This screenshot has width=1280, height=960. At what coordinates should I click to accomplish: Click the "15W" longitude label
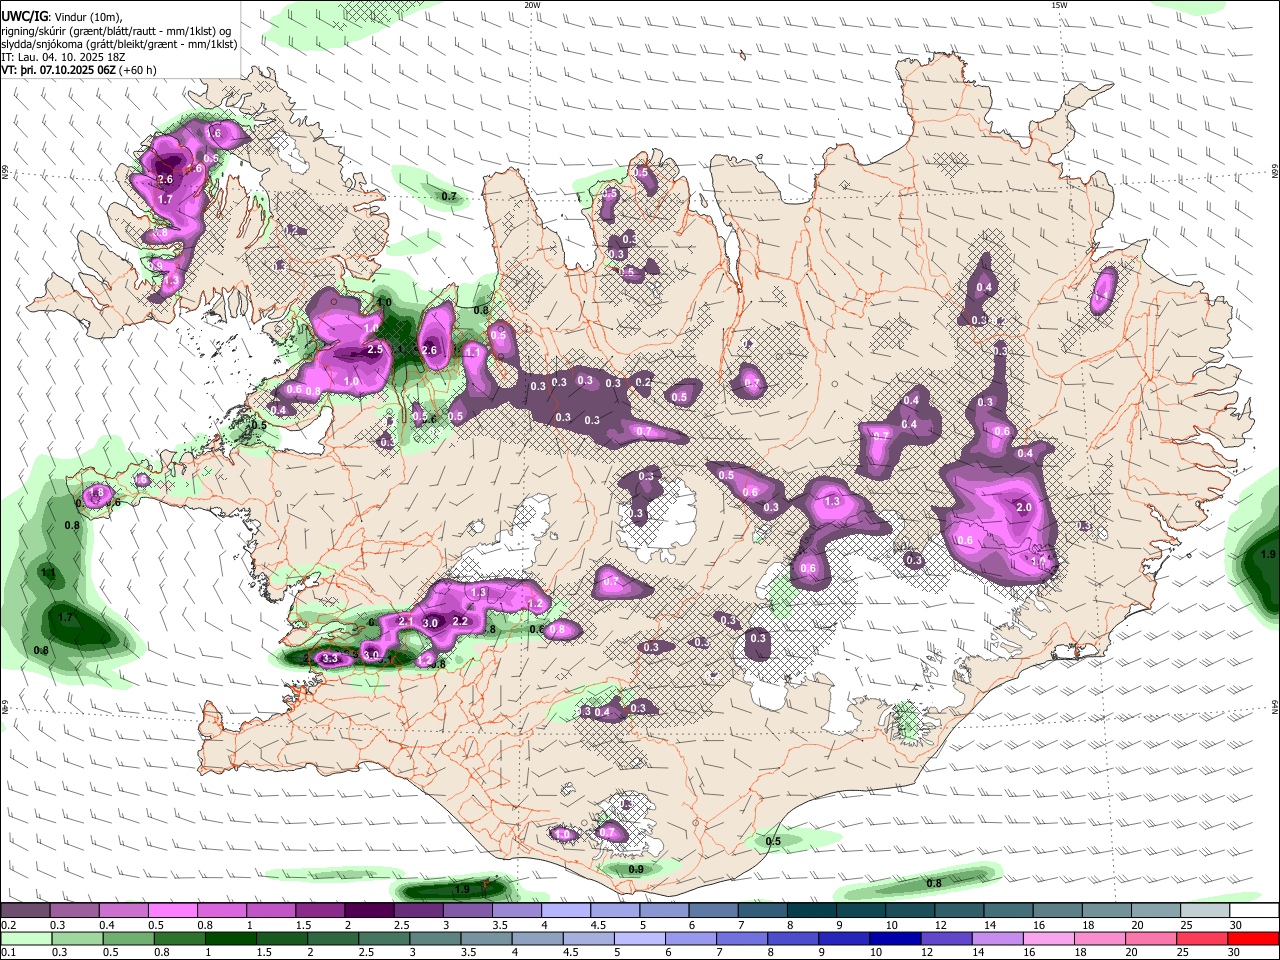(x=1059, y=5)
